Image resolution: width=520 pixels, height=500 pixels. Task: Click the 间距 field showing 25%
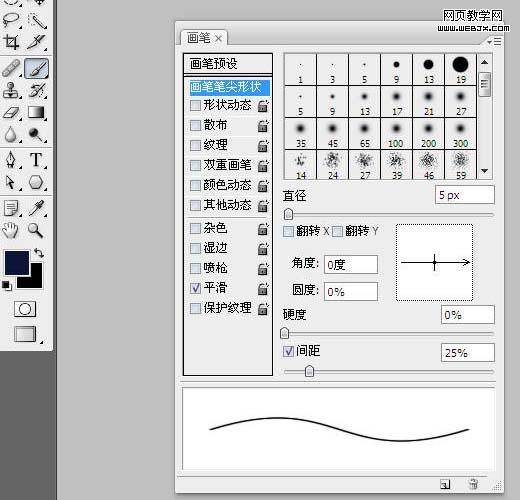coord(468,352)
